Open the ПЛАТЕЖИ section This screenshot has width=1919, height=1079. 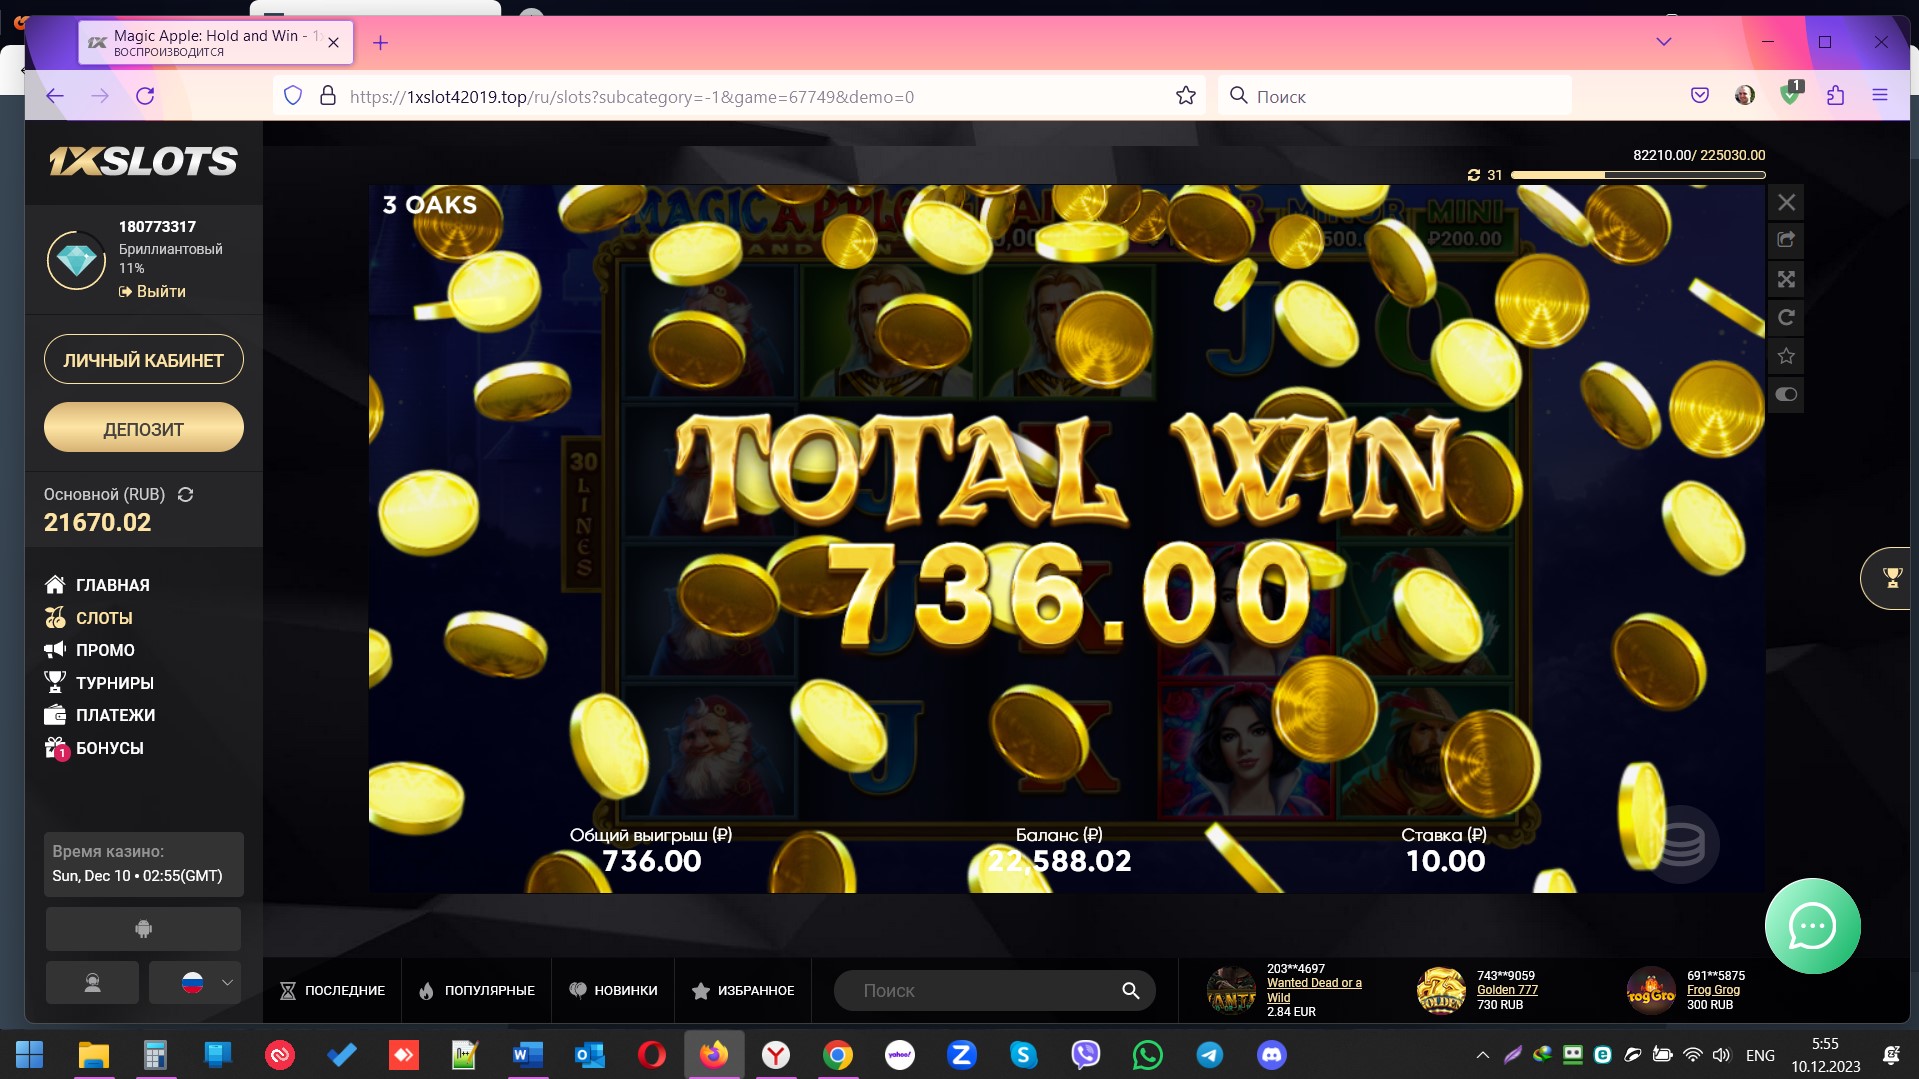pos(99,715)
